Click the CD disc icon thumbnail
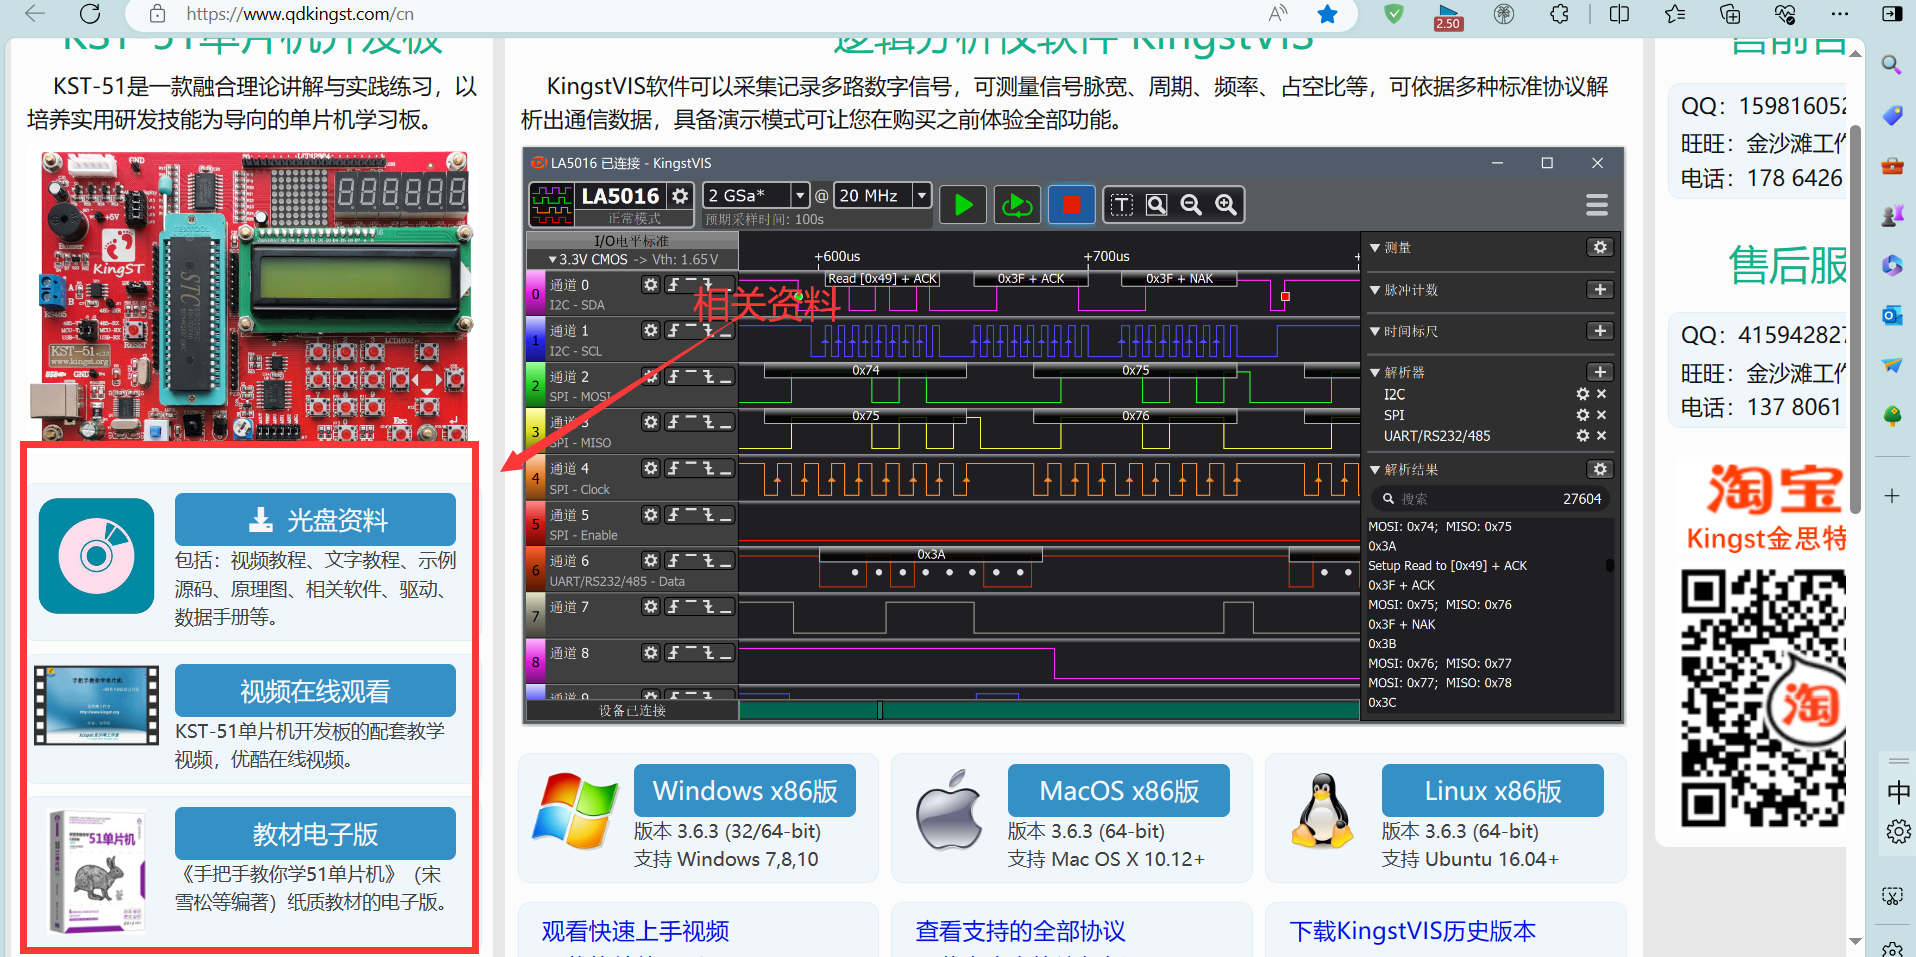 pyautogui.click(x=96, y=556)
